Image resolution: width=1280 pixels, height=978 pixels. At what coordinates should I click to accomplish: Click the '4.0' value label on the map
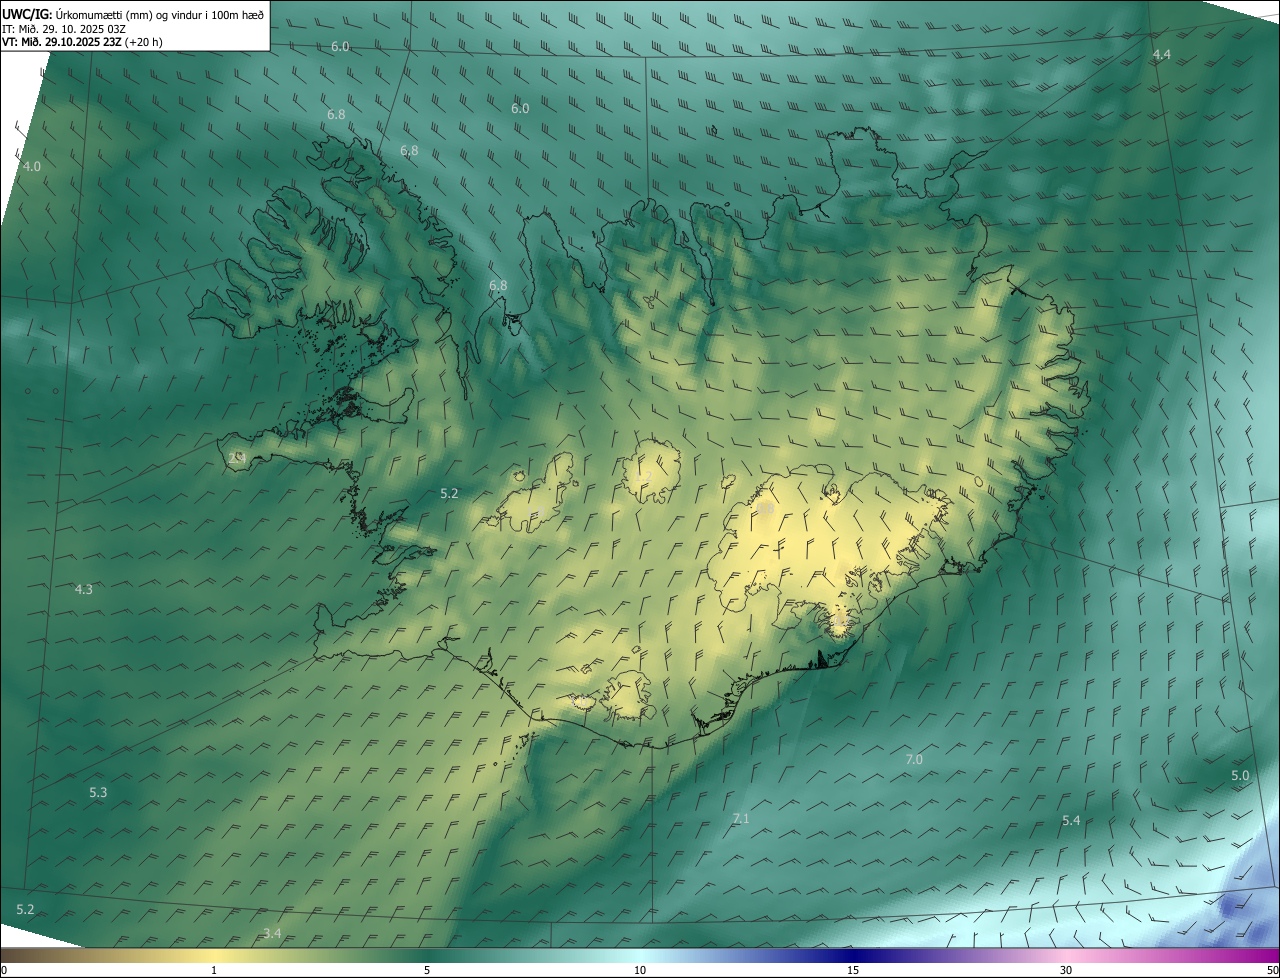(x=32, y=167)
